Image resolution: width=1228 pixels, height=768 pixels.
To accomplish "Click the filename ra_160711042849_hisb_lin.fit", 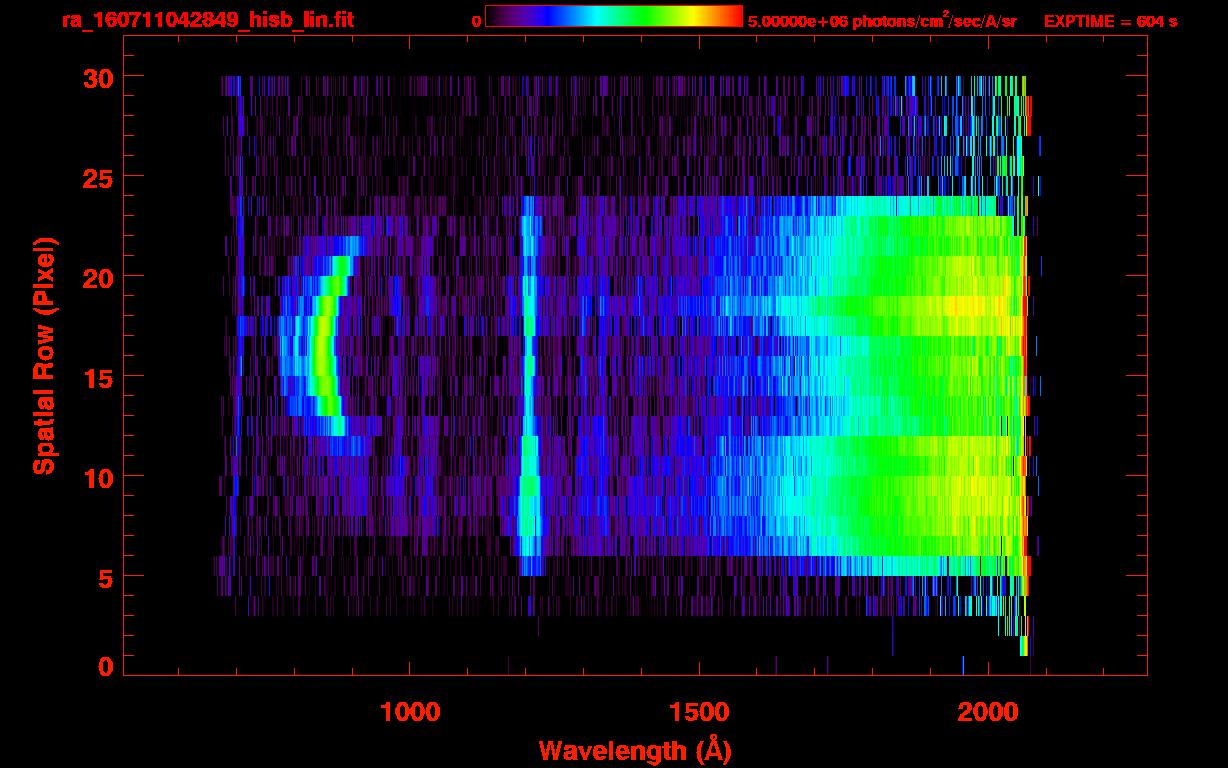I will click(x=207, y=20).
